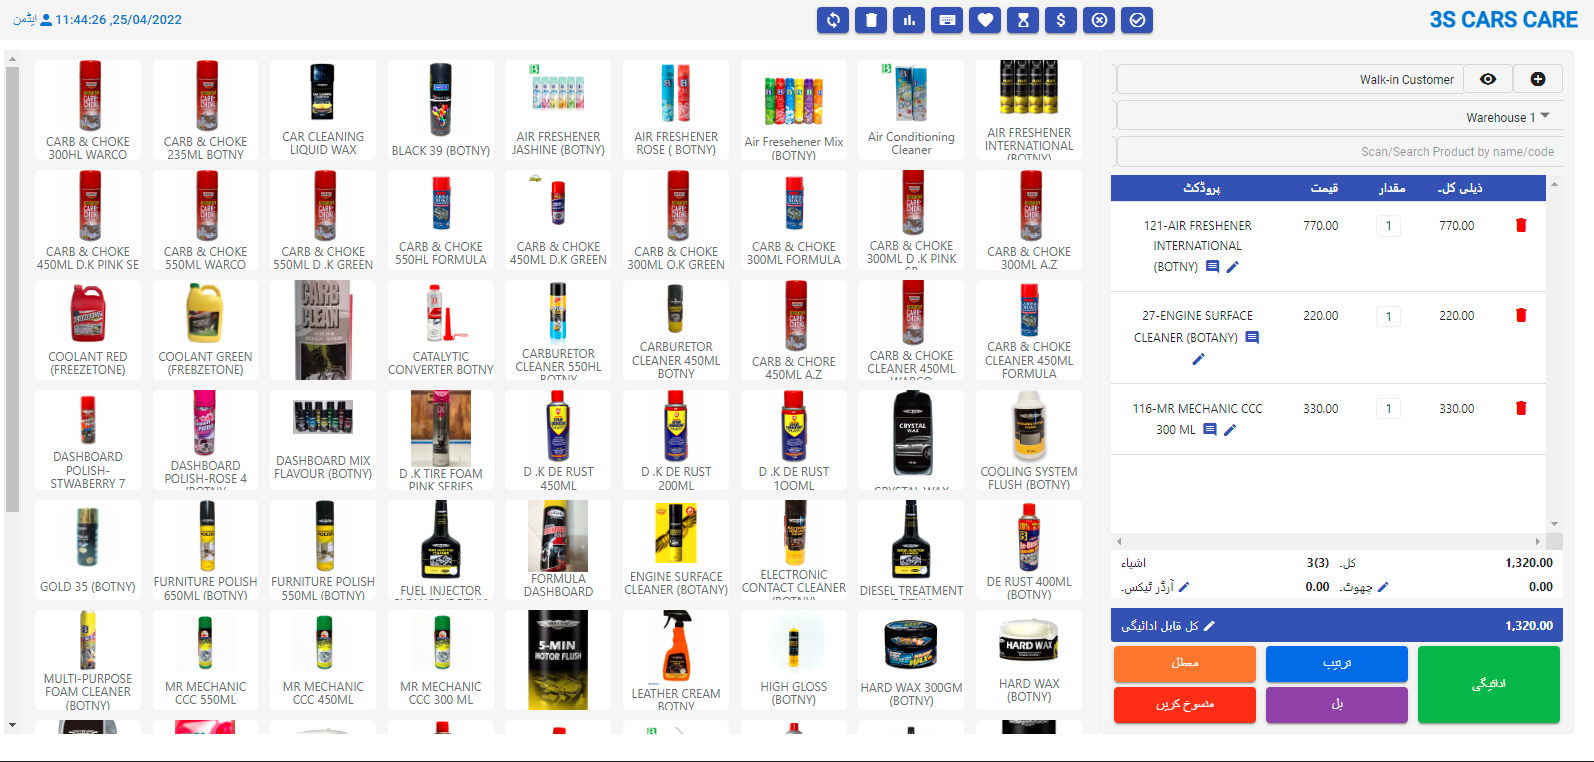This screenshot has width=1594, height=762.
Task: Click the dollar sign toolbar icon
Action: (x=1061, y=20)
